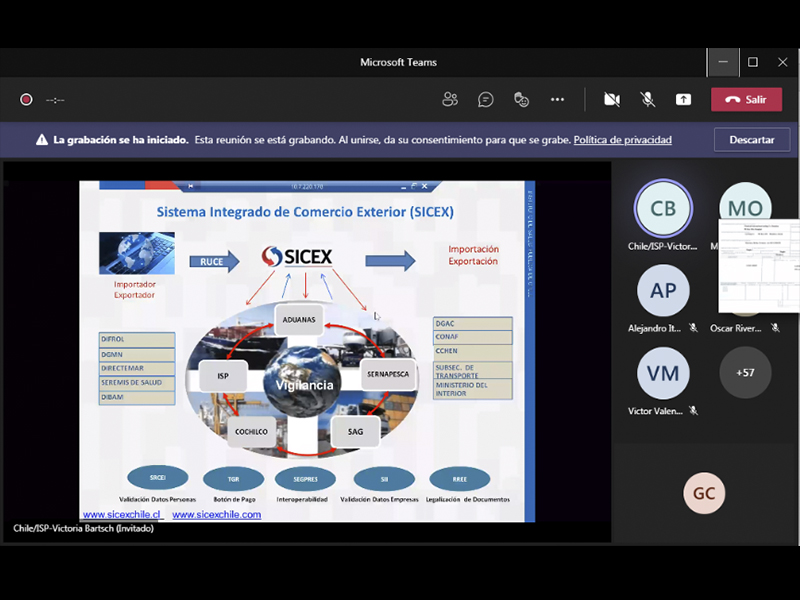Click the SICEX logo in slide
The height and width of the screenshot is (600, 800).
pos(297,257)
